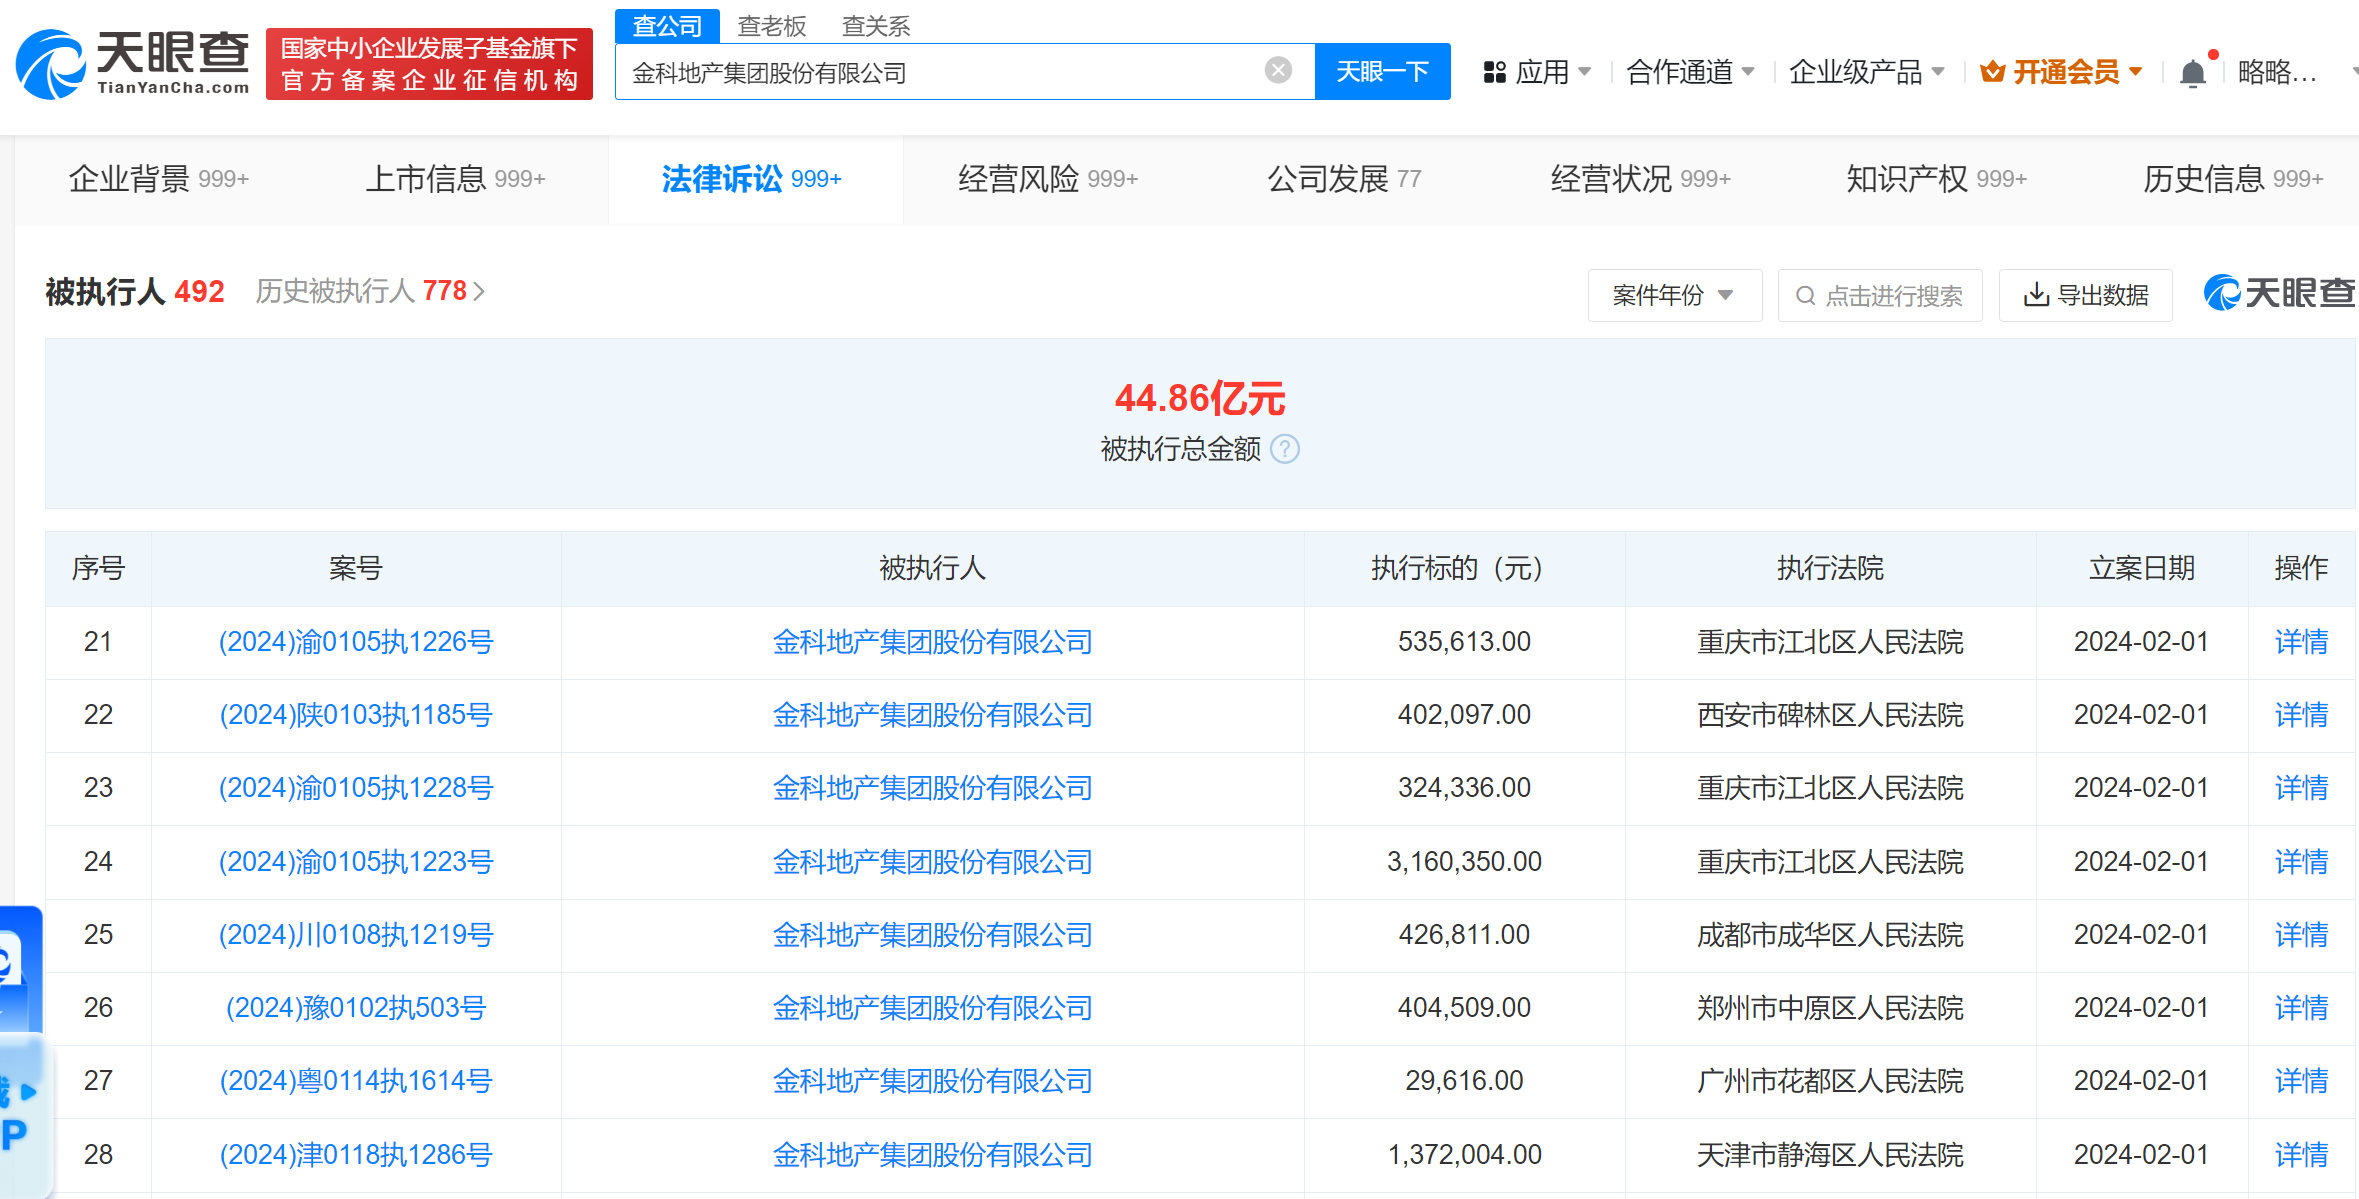Open 详情 for row 21
This screenshot has width=2359, height=1199.
click(x=2301, y=642)
